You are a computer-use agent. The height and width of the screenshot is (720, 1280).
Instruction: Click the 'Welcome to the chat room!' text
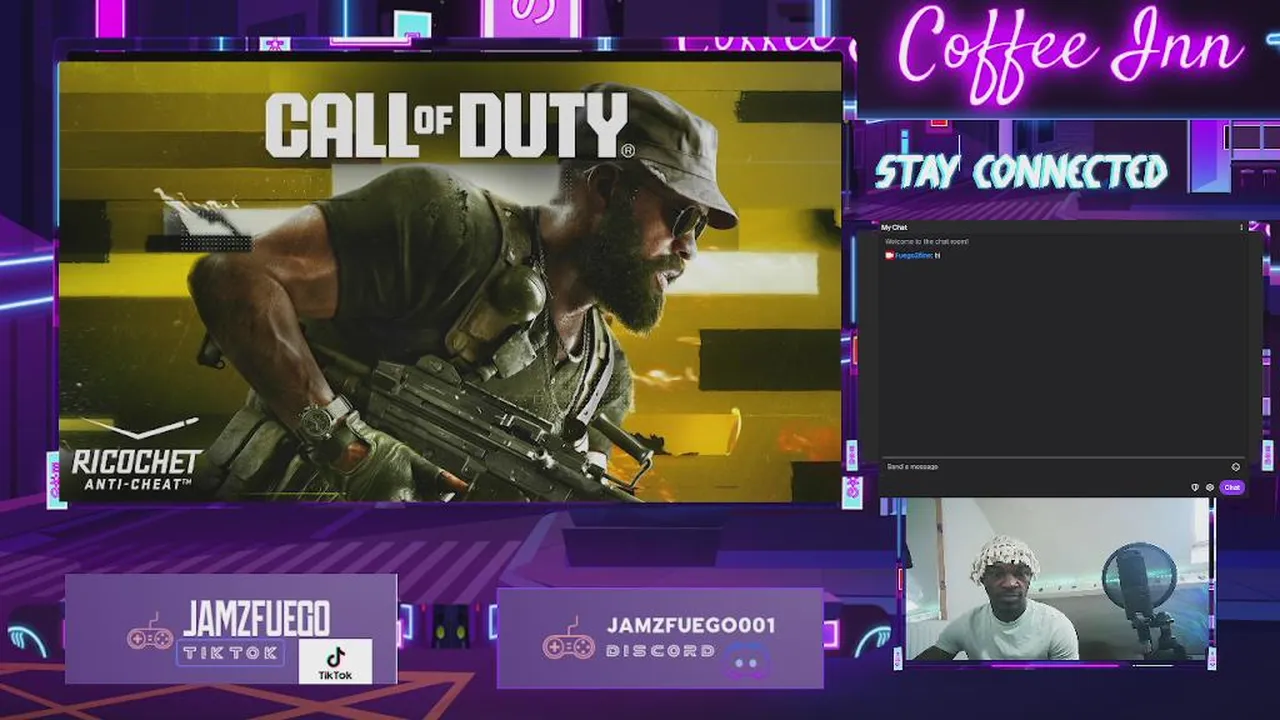(927, 242)
